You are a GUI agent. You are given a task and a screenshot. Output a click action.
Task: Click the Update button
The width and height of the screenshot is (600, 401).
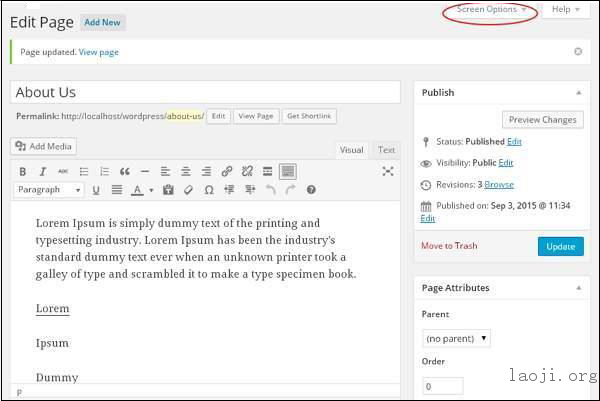pyautogui.click(x=561, y=246)
